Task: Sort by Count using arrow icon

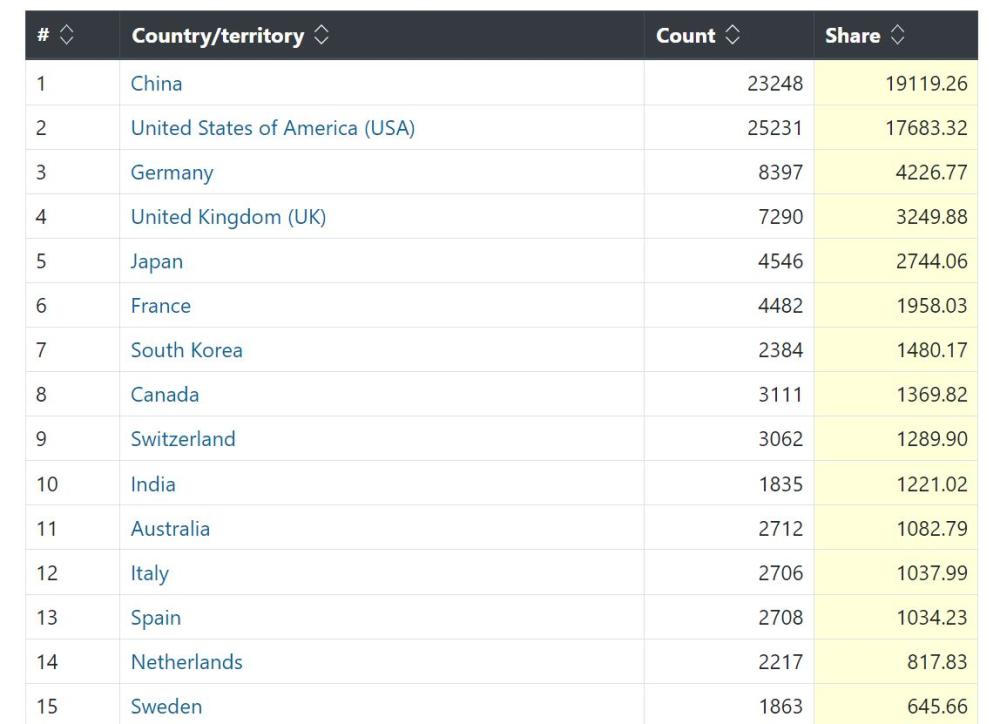Action: point(733,35)
